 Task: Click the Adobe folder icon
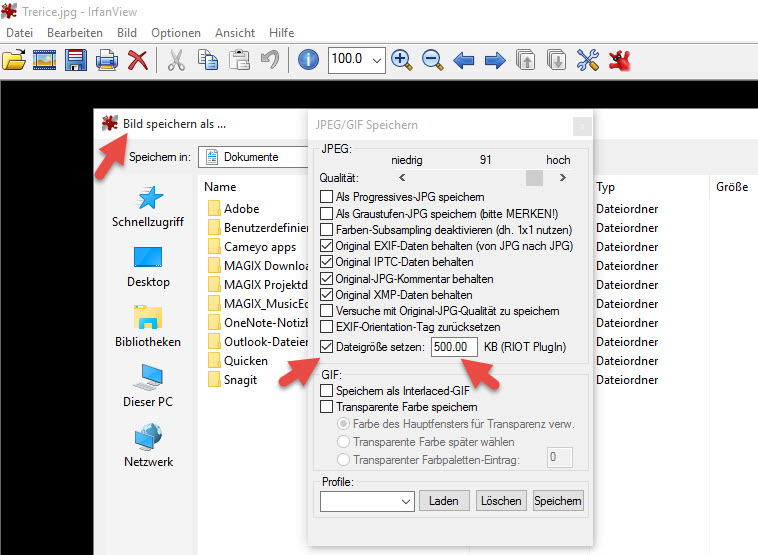(x=214, y=208)
